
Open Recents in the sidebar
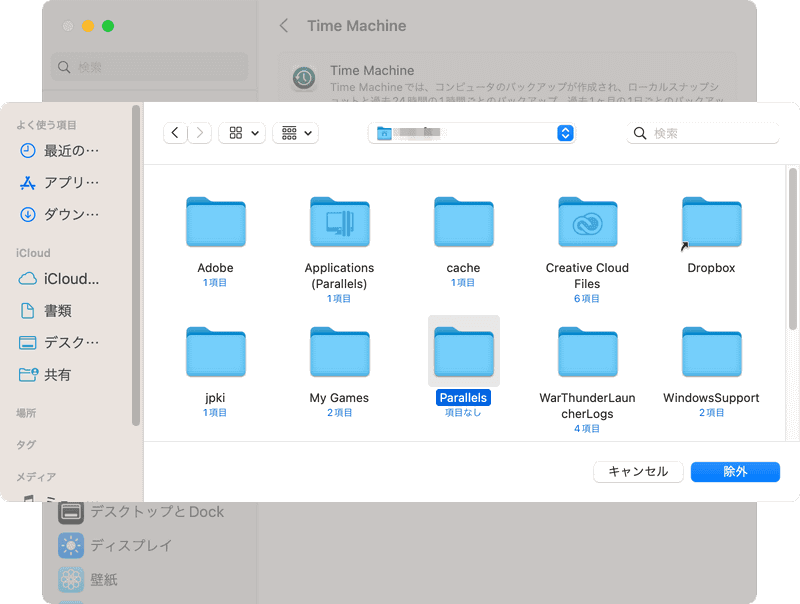[x=59, y=150]
